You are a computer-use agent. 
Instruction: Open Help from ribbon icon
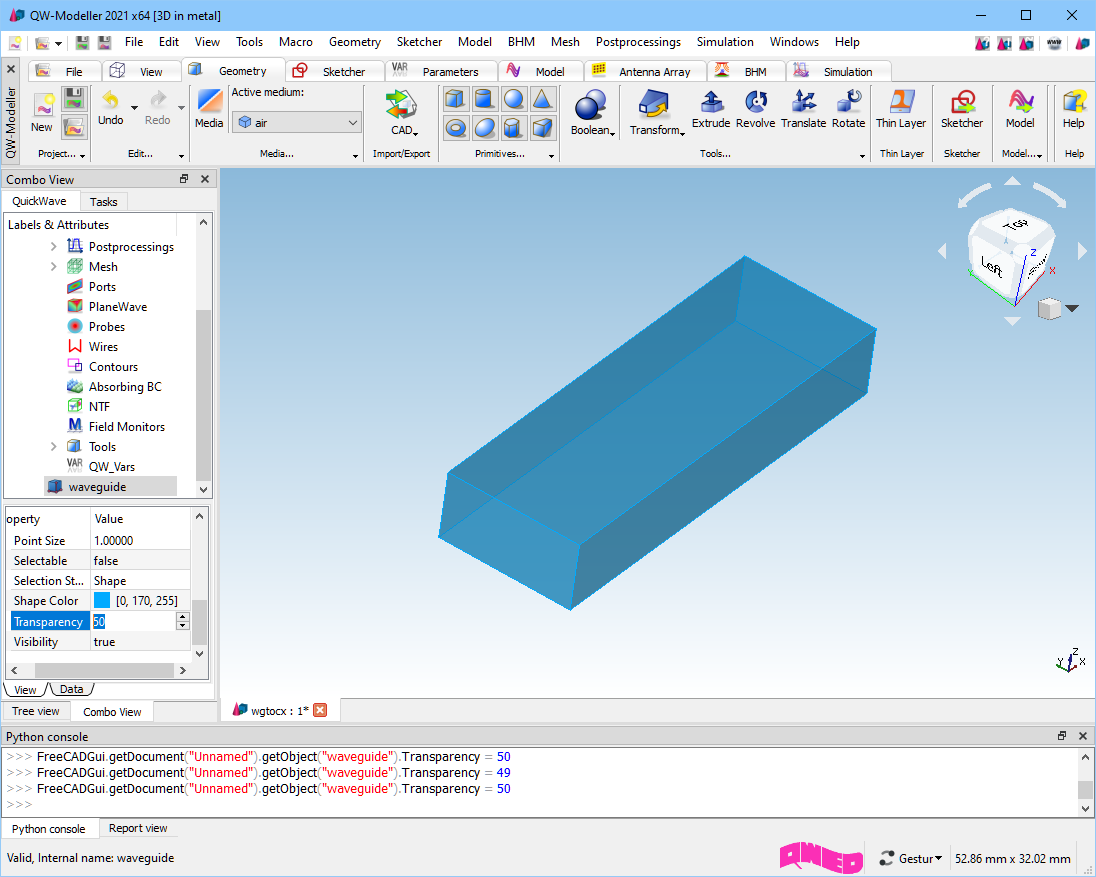point(1074,110)
